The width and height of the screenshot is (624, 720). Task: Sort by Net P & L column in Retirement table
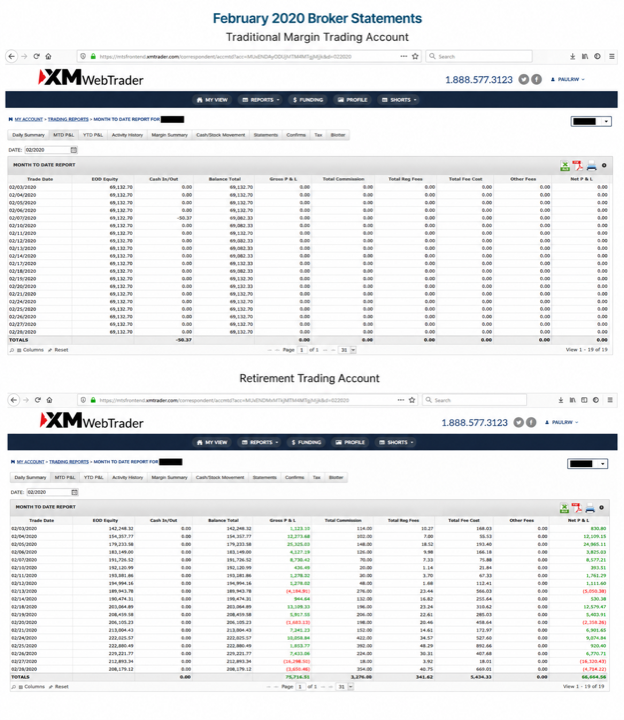click(579, 520)
